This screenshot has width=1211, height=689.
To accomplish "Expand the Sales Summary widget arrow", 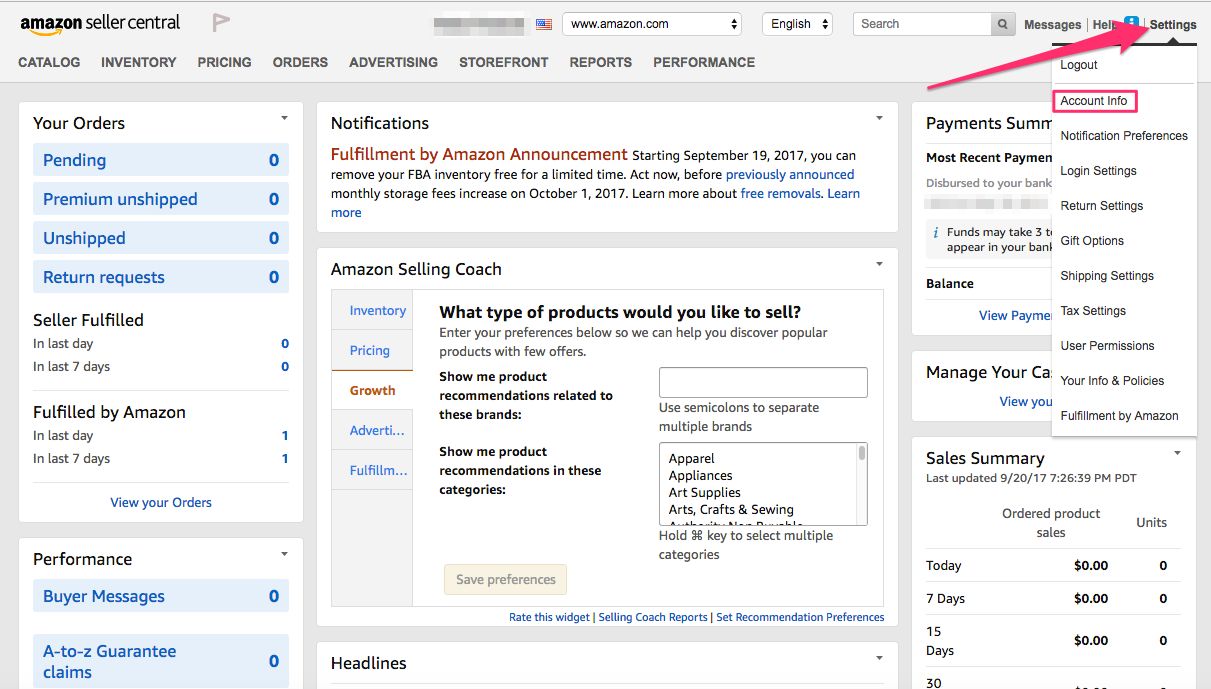I will point(1177,453).
